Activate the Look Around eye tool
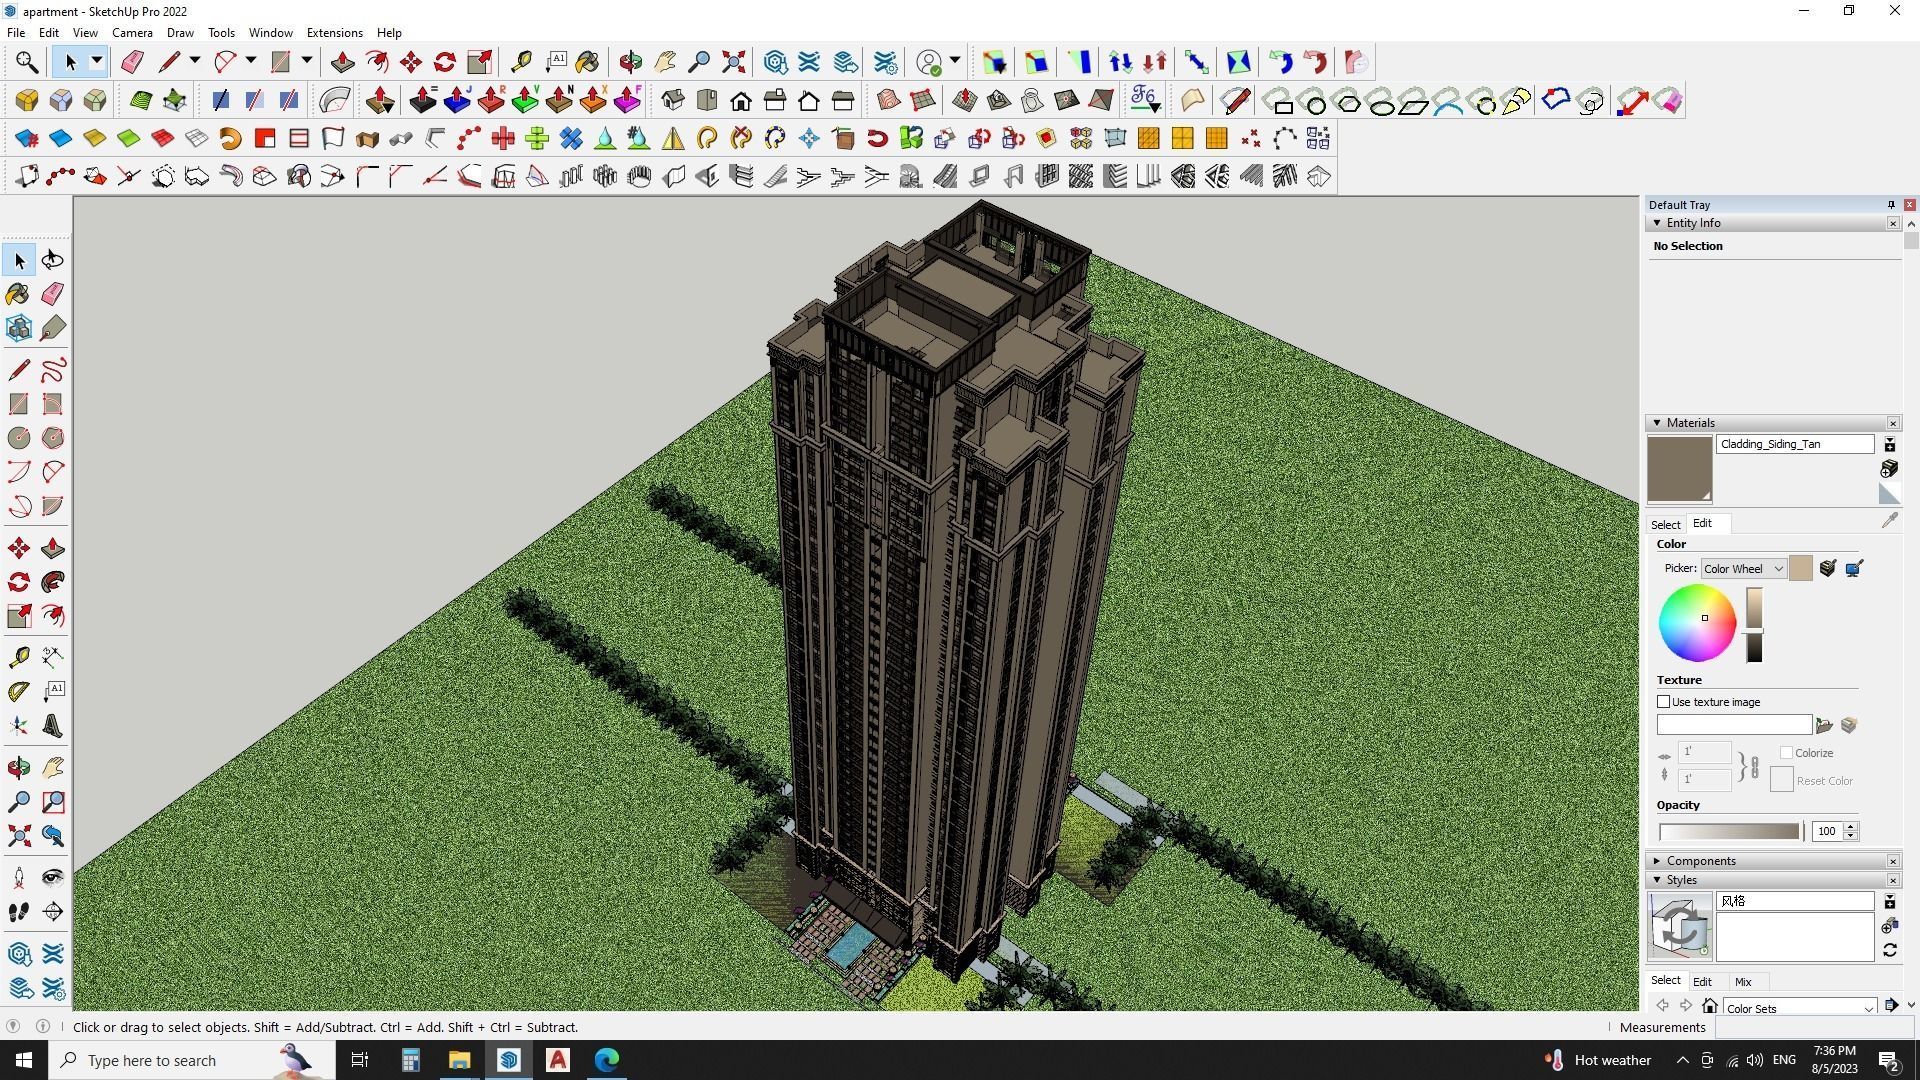Image resolution: width=1920 pixels, height=1080 pixels. point(53,878)
